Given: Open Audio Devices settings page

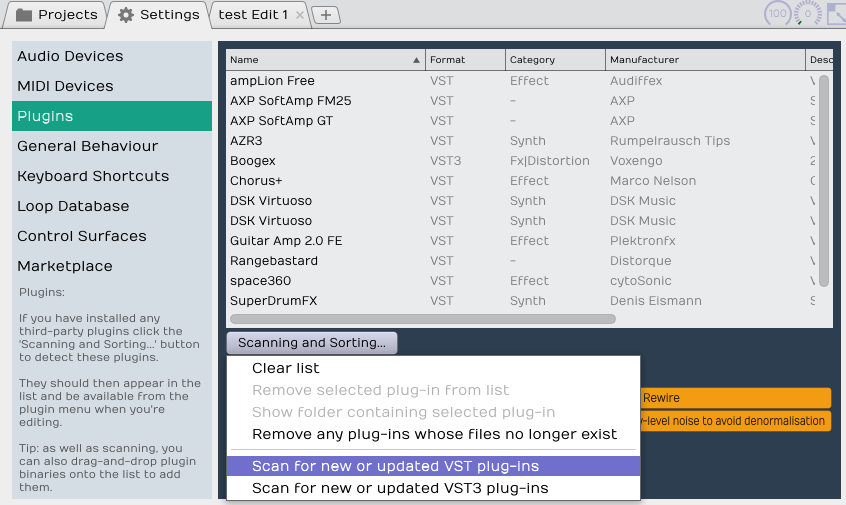Looking at the screenshot, I should 70,56.
